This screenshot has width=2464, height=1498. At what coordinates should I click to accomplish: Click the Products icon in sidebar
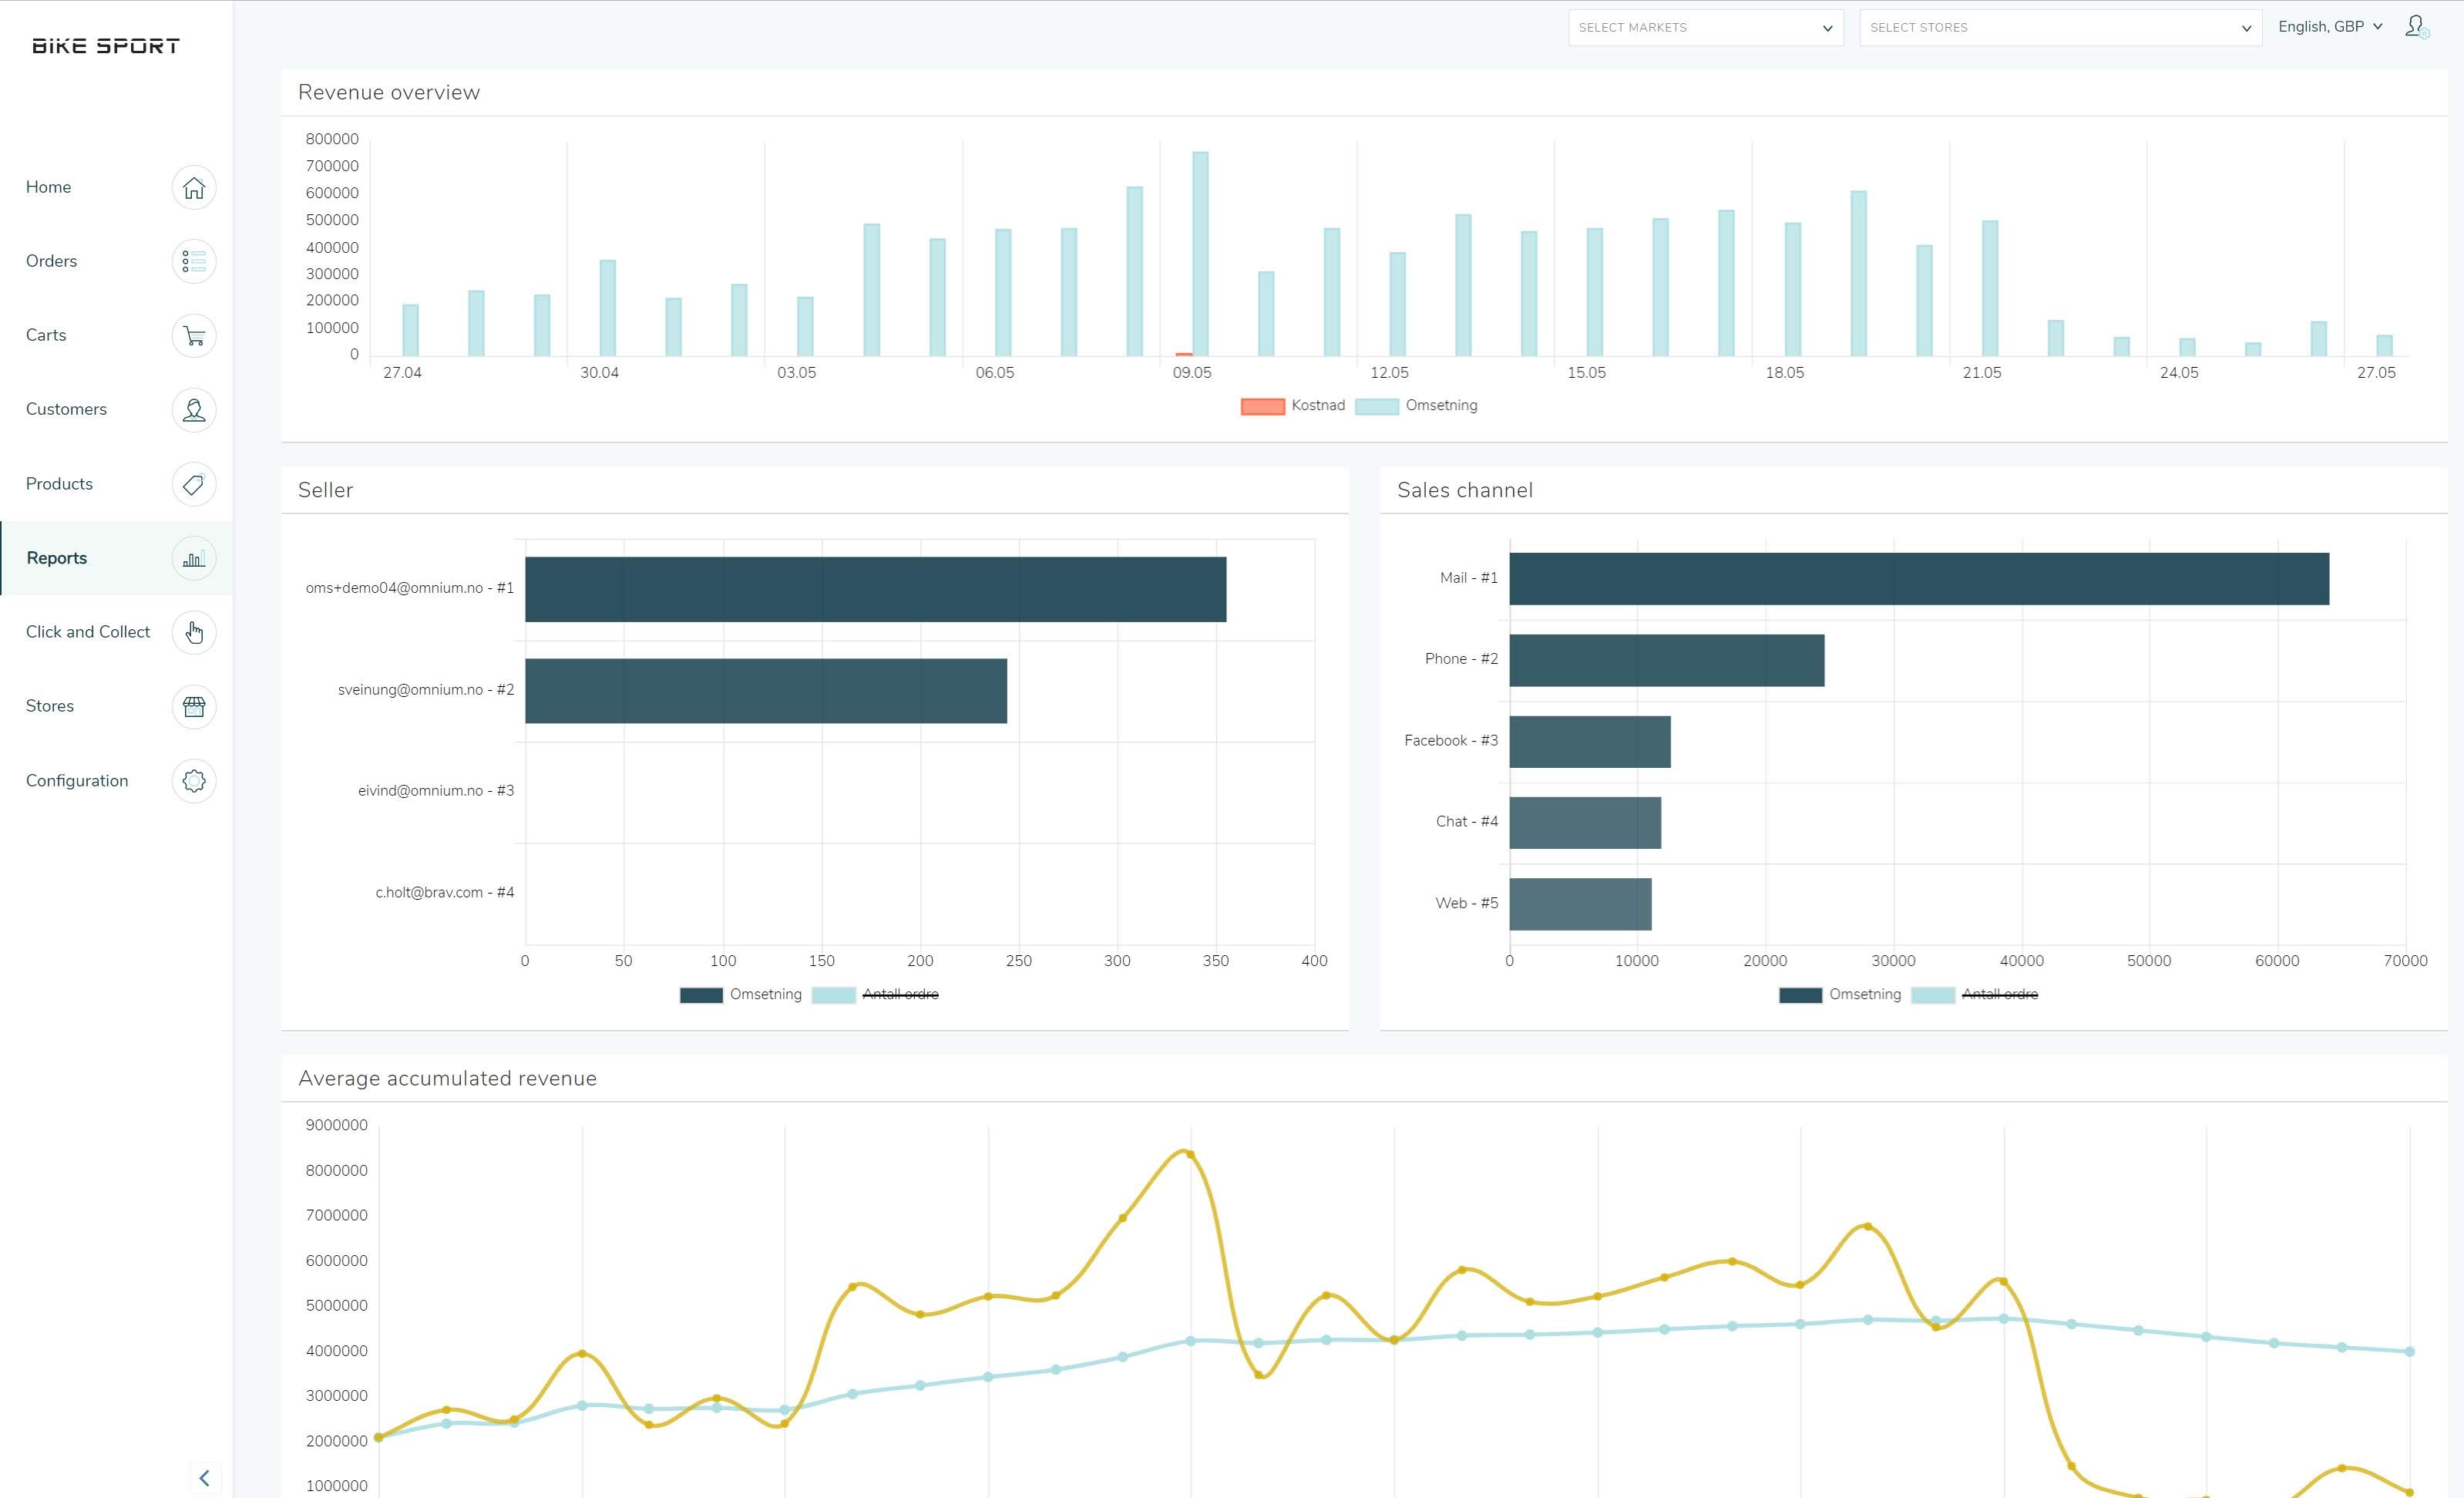[x=192, y=483]
